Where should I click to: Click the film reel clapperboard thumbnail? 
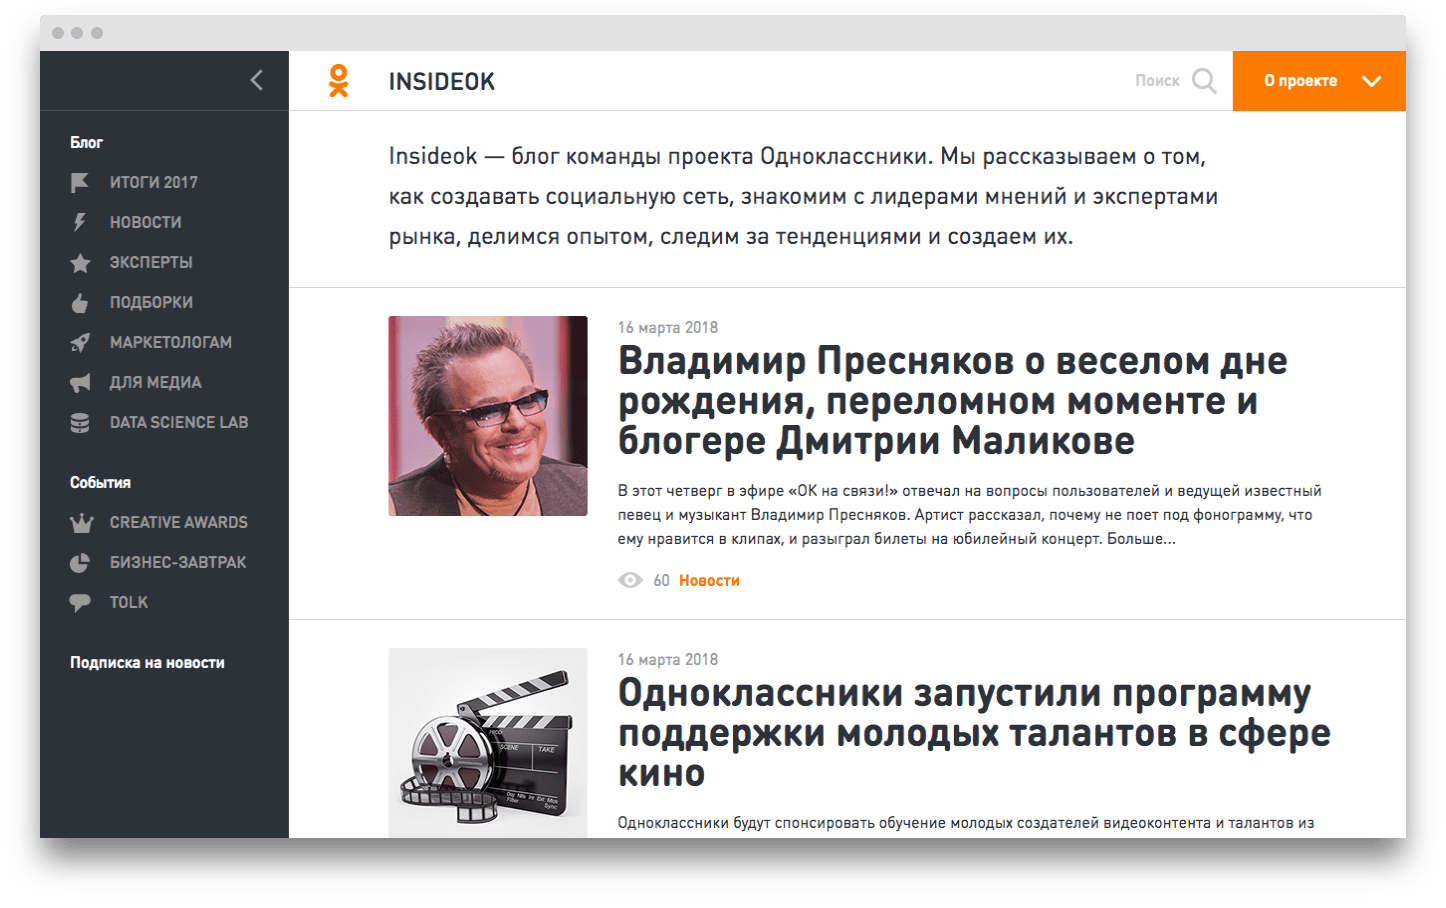(488, 743)
